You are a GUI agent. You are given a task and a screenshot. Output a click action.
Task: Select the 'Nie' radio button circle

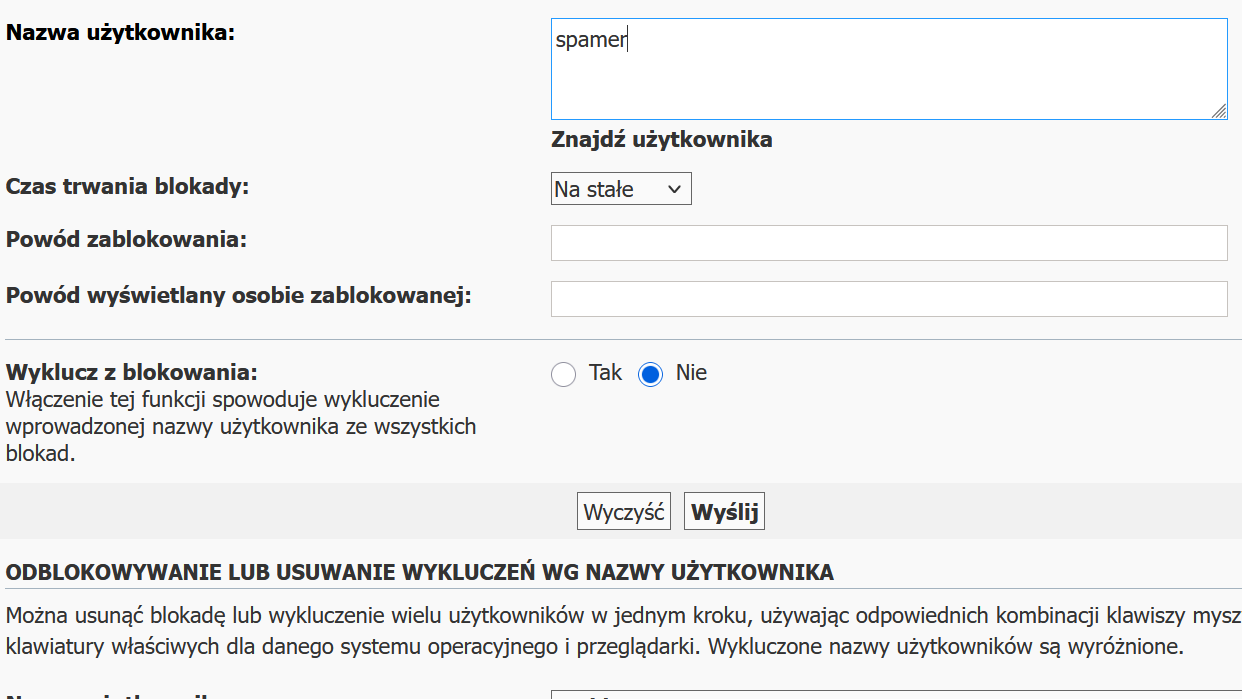click(x=651, y=374)
